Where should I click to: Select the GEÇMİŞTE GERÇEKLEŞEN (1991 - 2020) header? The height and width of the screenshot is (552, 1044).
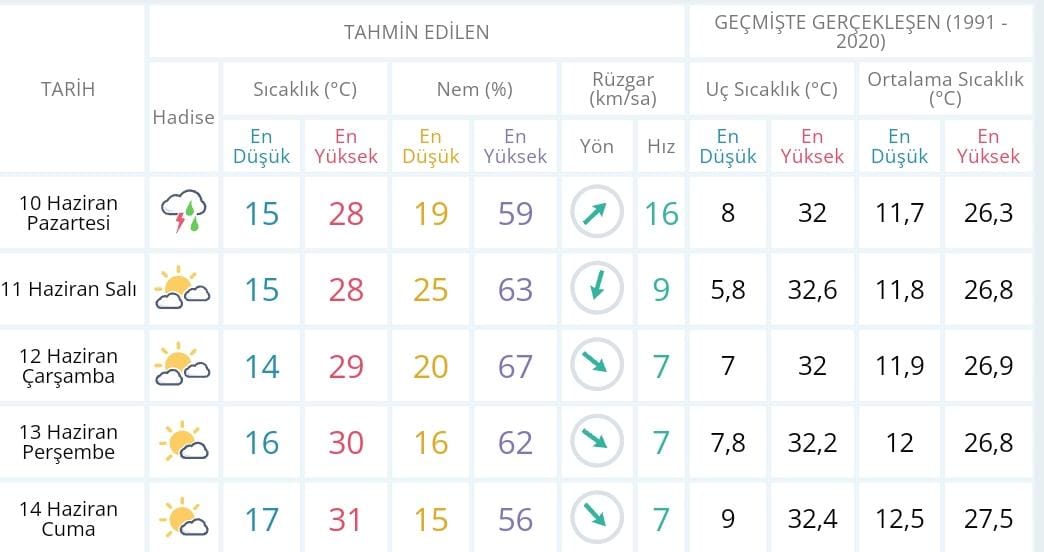click(x=861, y=31)
